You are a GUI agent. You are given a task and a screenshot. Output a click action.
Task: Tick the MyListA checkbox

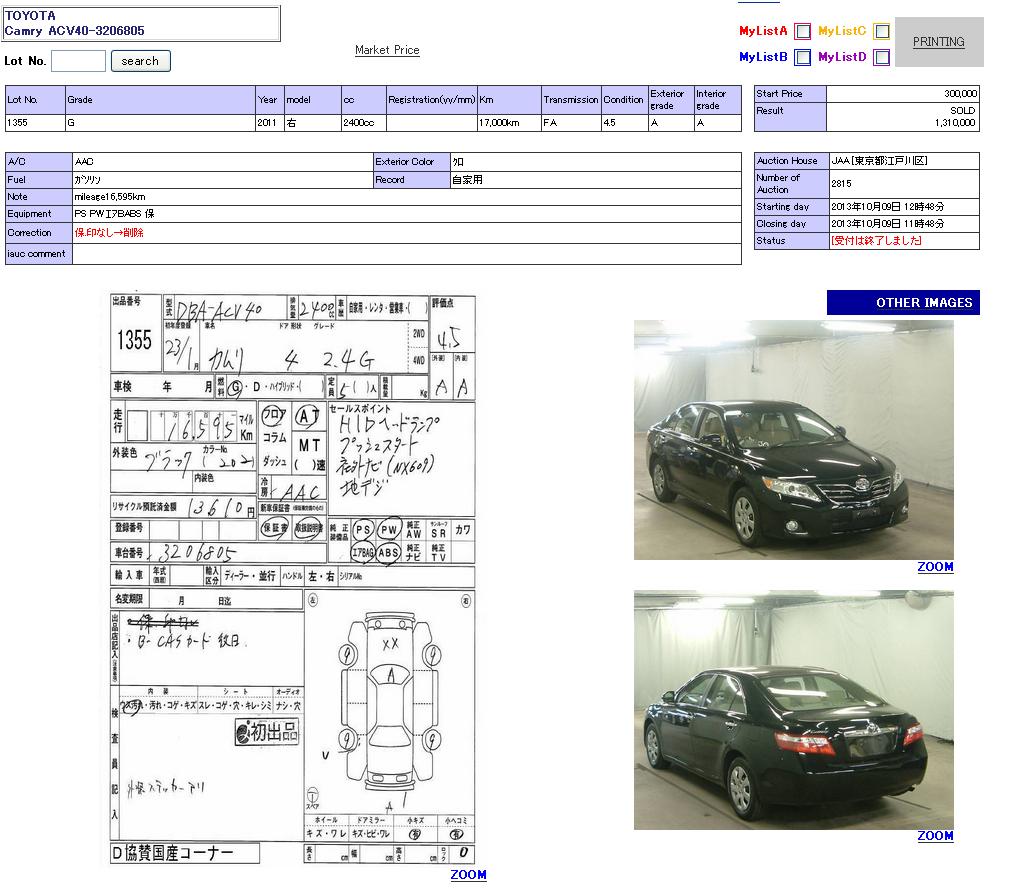point(802,32)
